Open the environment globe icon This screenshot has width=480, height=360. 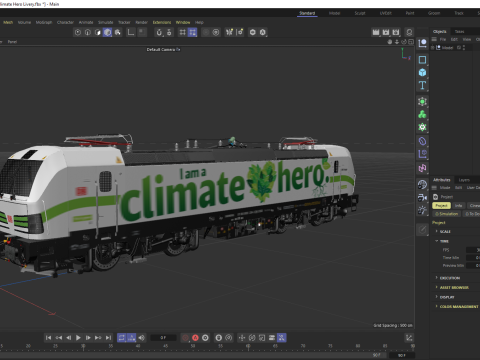422,184
